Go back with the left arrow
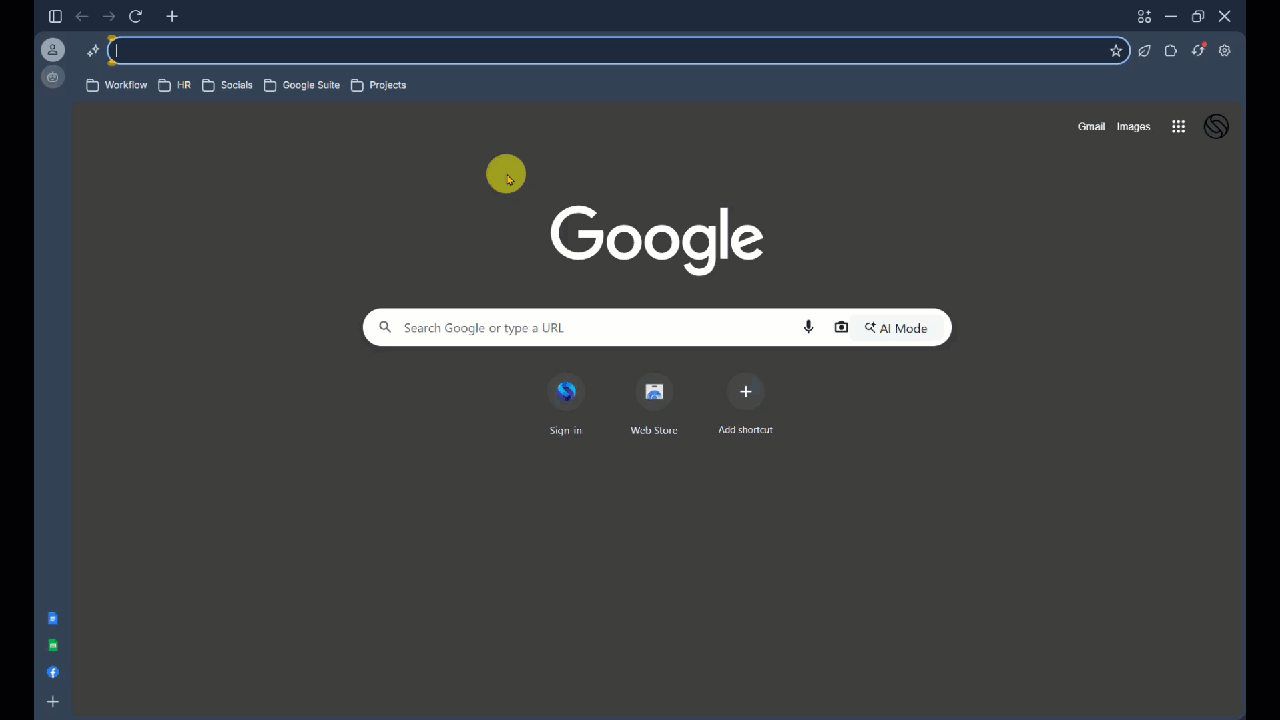This screenshot has height=720, width=1280. click(82, 16)
